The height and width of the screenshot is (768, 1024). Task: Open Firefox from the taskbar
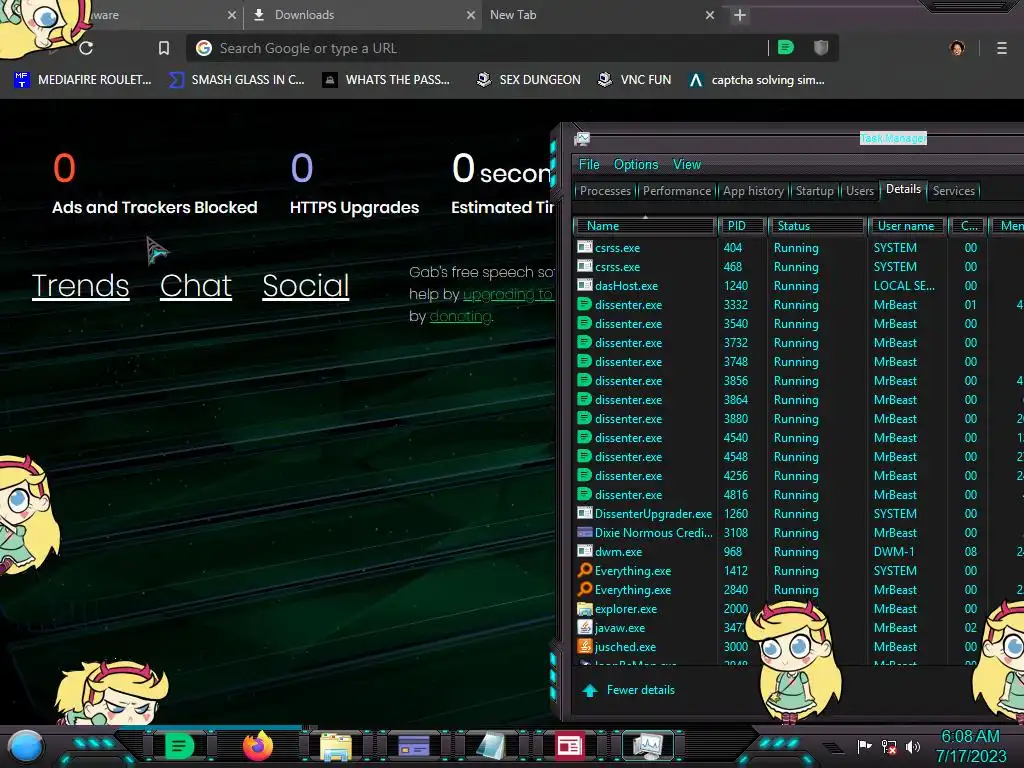[x=258, y=746]
